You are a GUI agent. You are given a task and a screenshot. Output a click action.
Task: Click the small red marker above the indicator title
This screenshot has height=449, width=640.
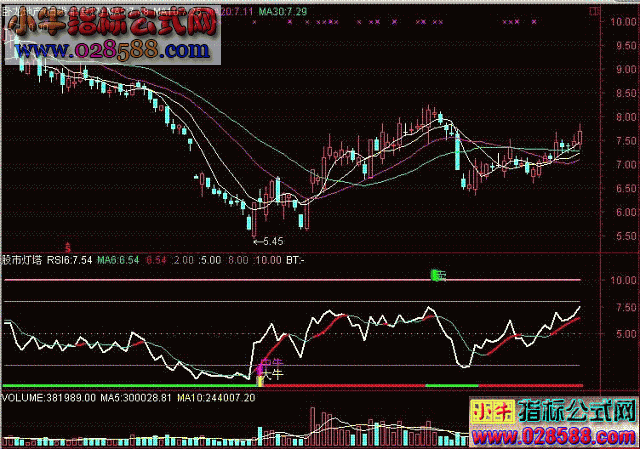tap(68, 245)
